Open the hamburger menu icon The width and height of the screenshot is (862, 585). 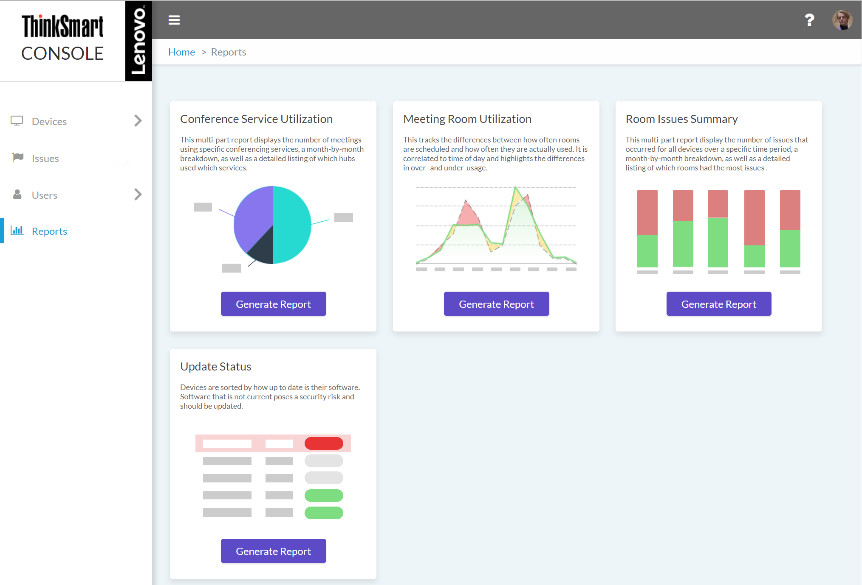click(x=174, y=20)
